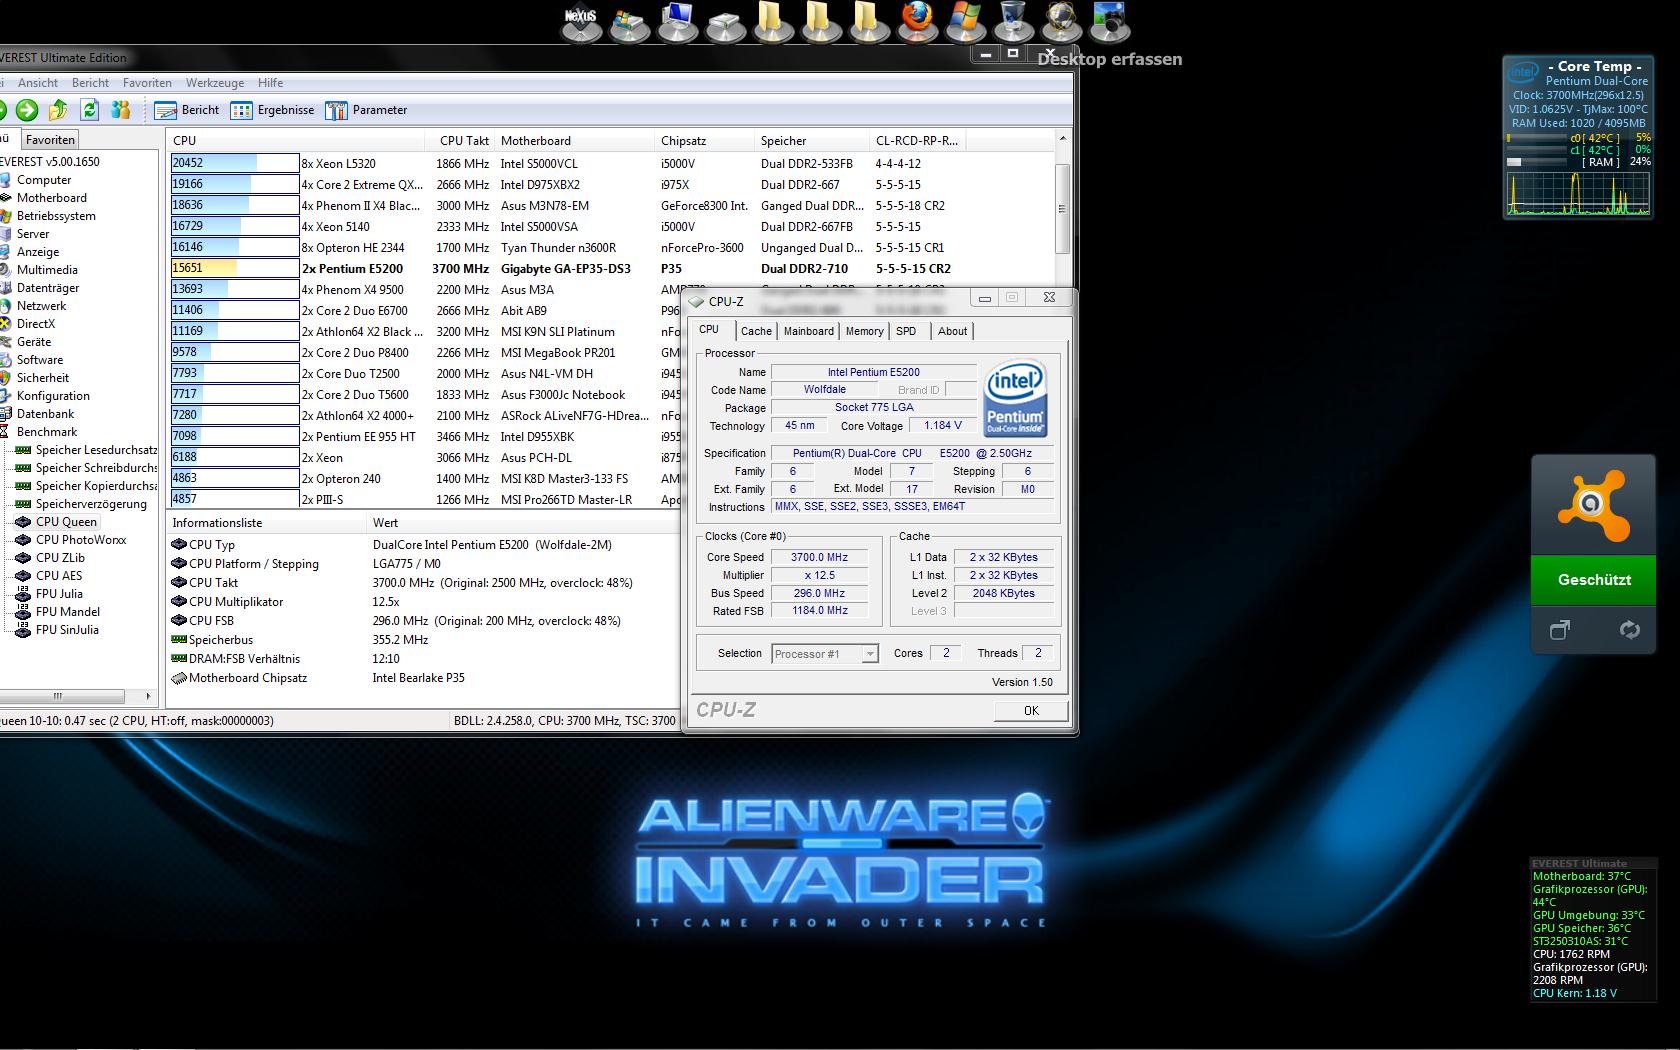This screenshot has width=1680, height=1050.
Task: Open the My Computer monitor dock icon
Action: click(677, 22)
